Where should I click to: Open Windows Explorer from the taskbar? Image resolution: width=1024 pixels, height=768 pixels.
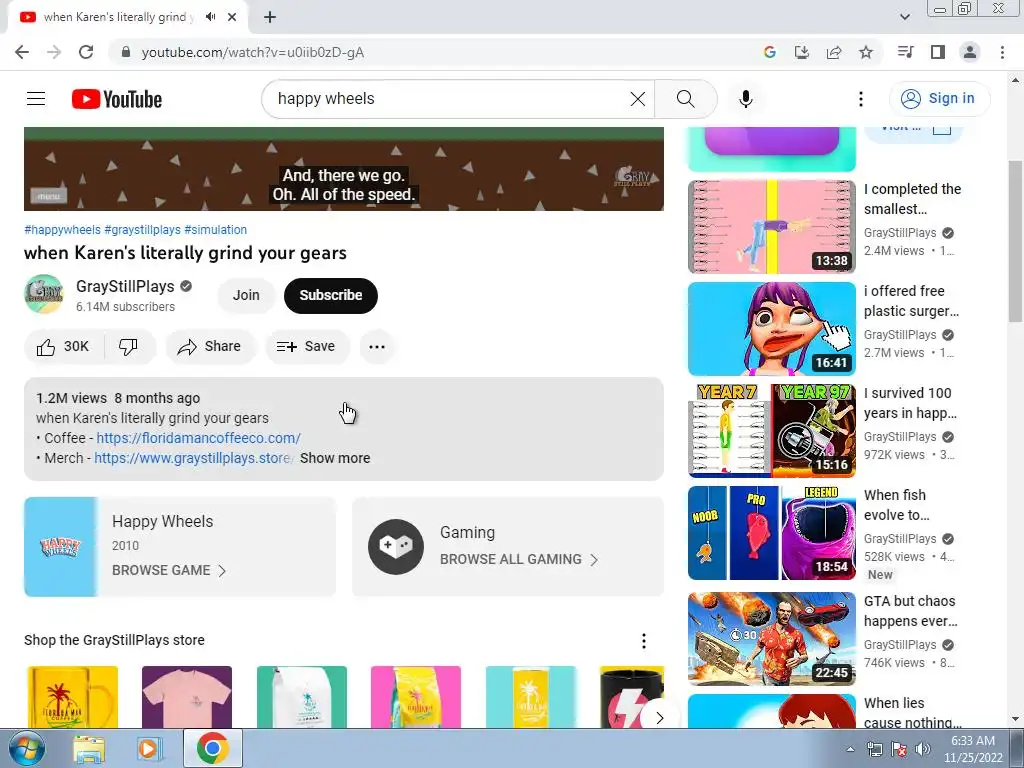(89, 749)
